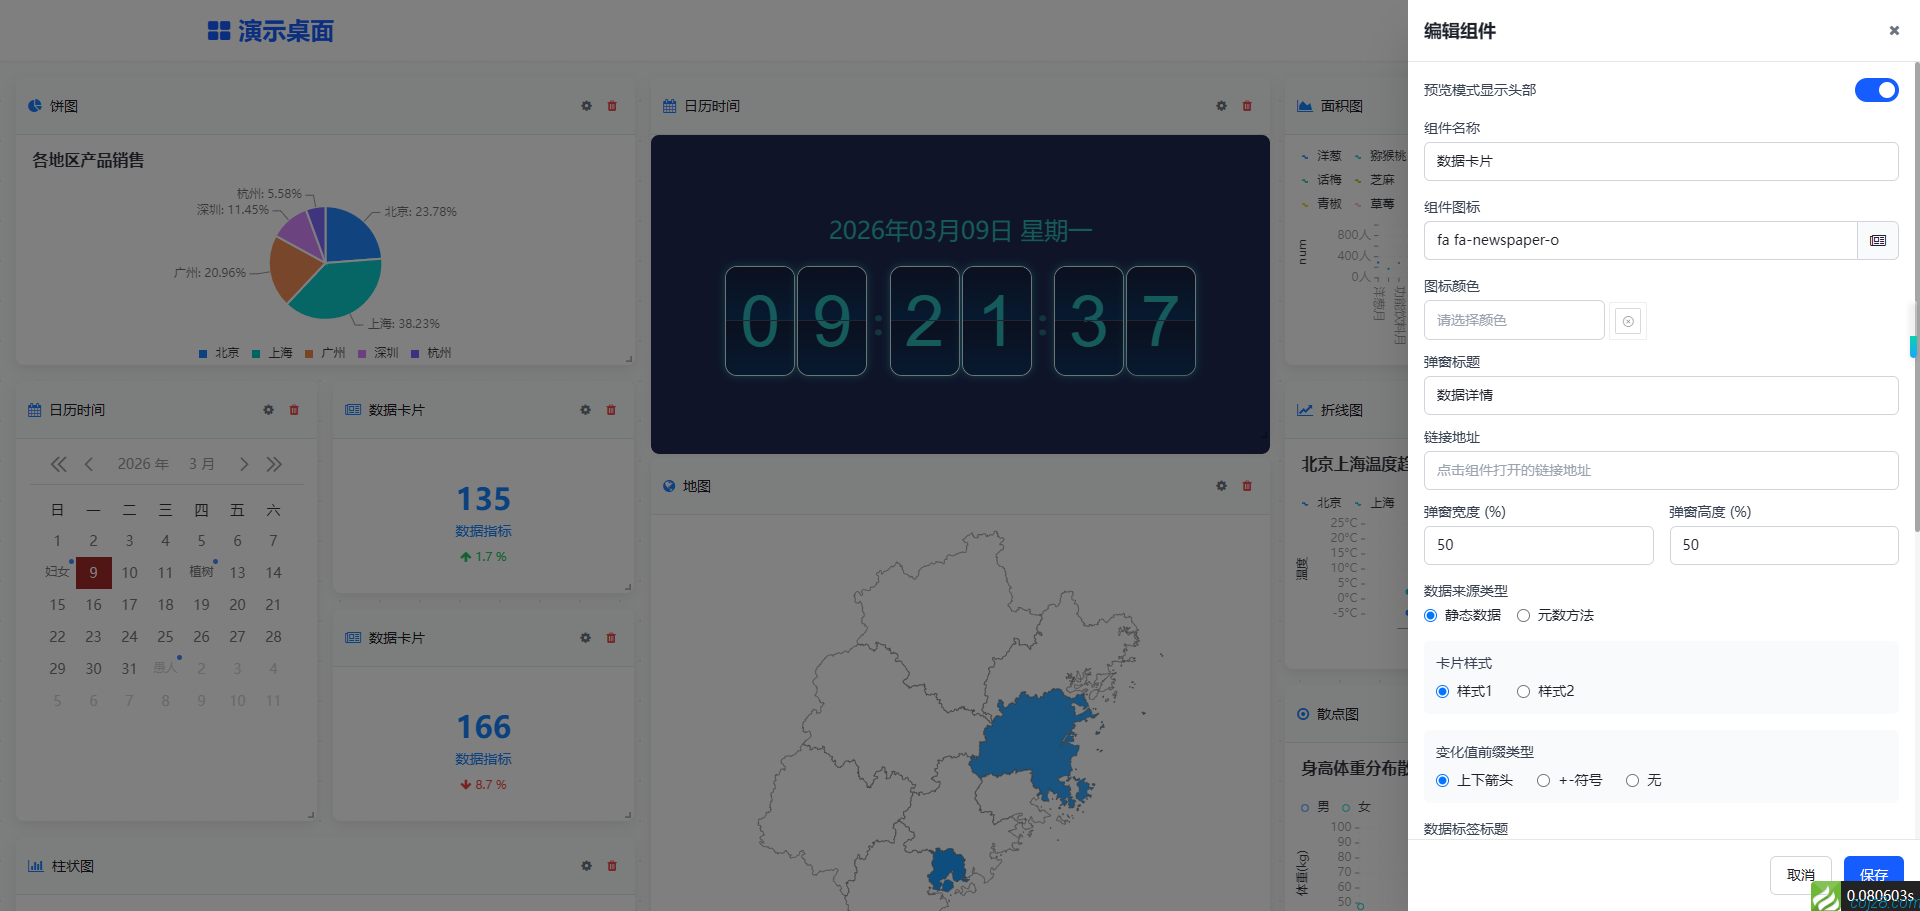1920x911 pixels.
Task: Click the 链接地址 input field
Action: [x=1660, y=470]
